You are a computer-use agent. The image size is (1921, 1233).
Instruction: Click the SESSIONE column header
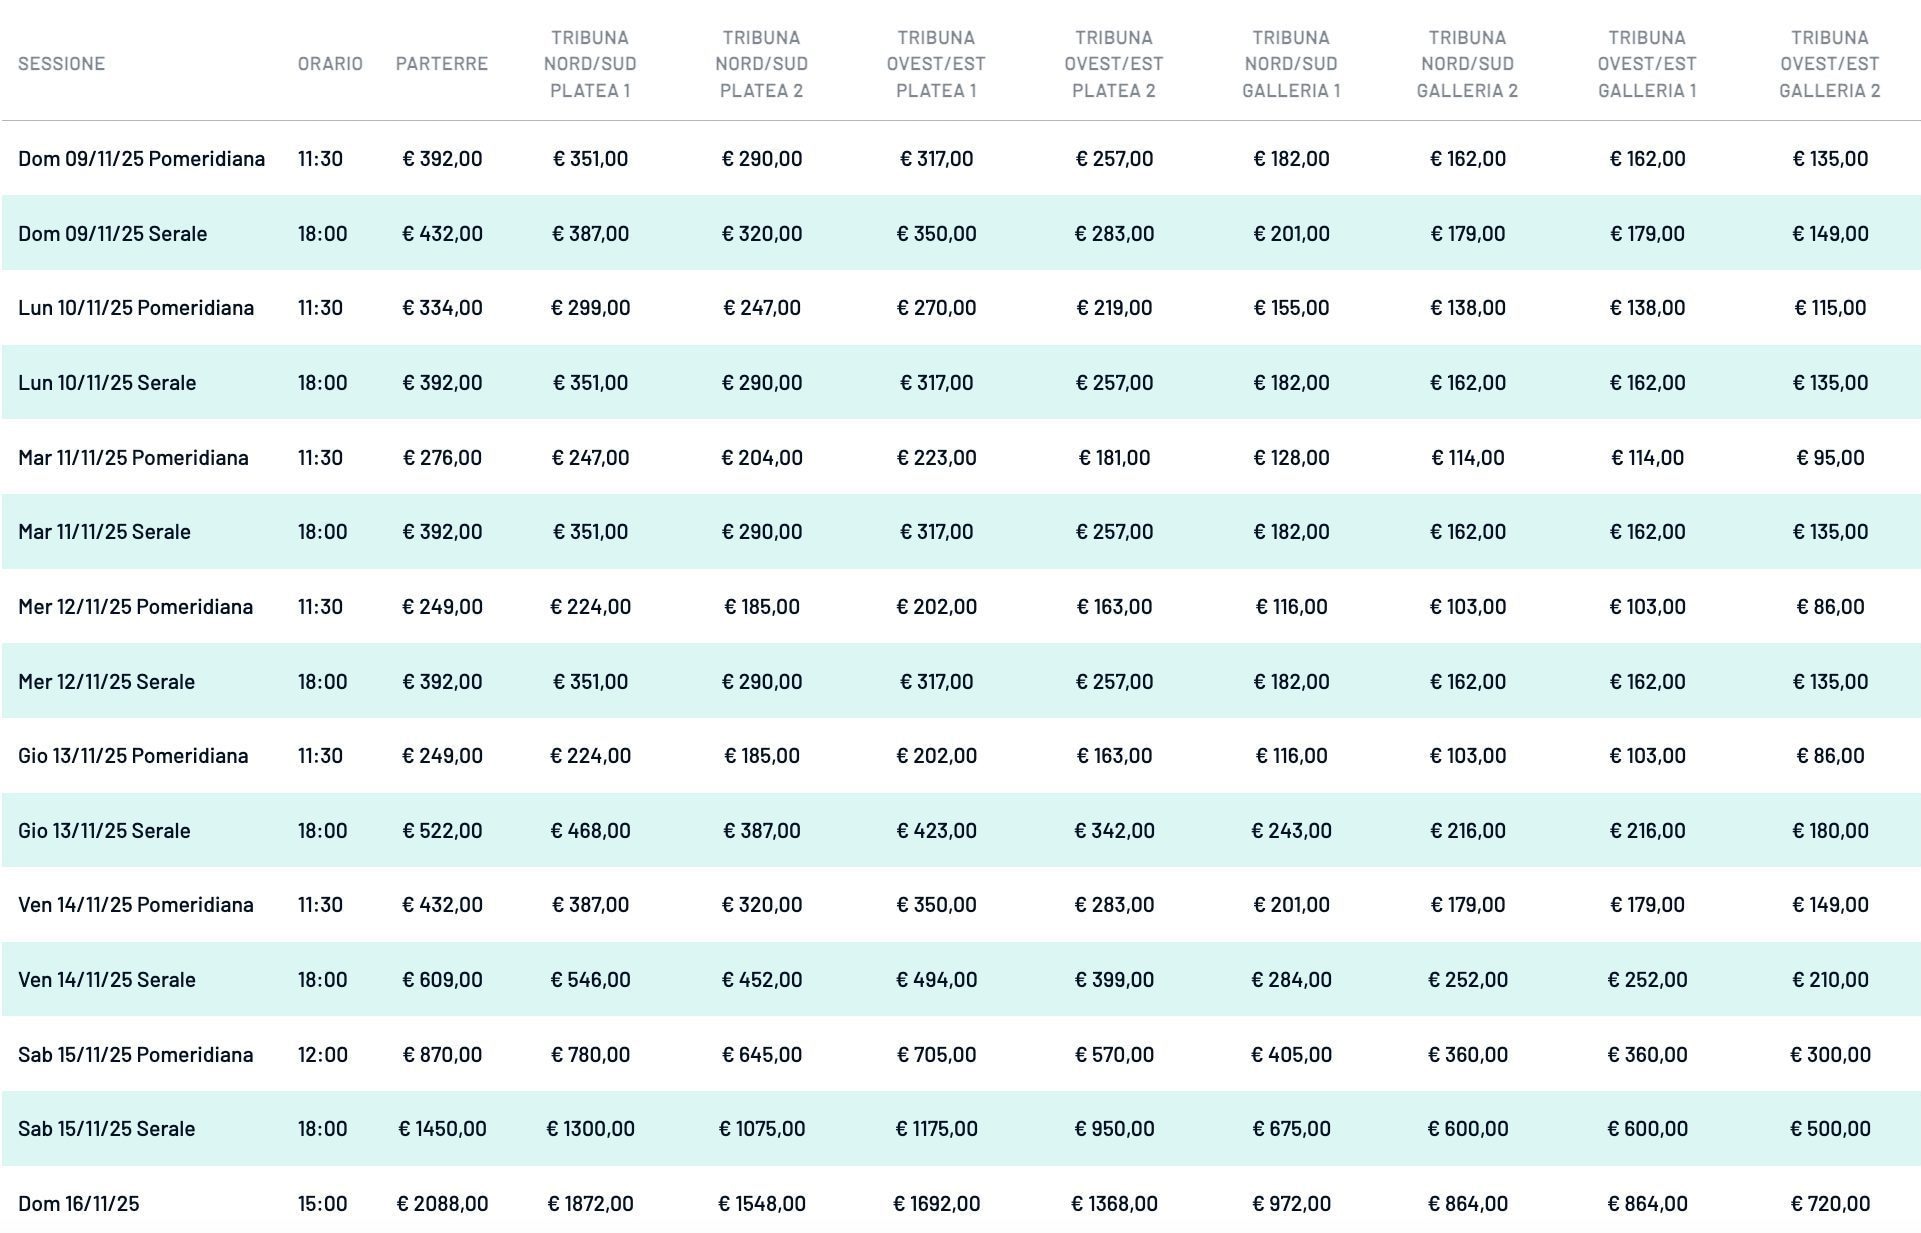[x=61, y=63]
